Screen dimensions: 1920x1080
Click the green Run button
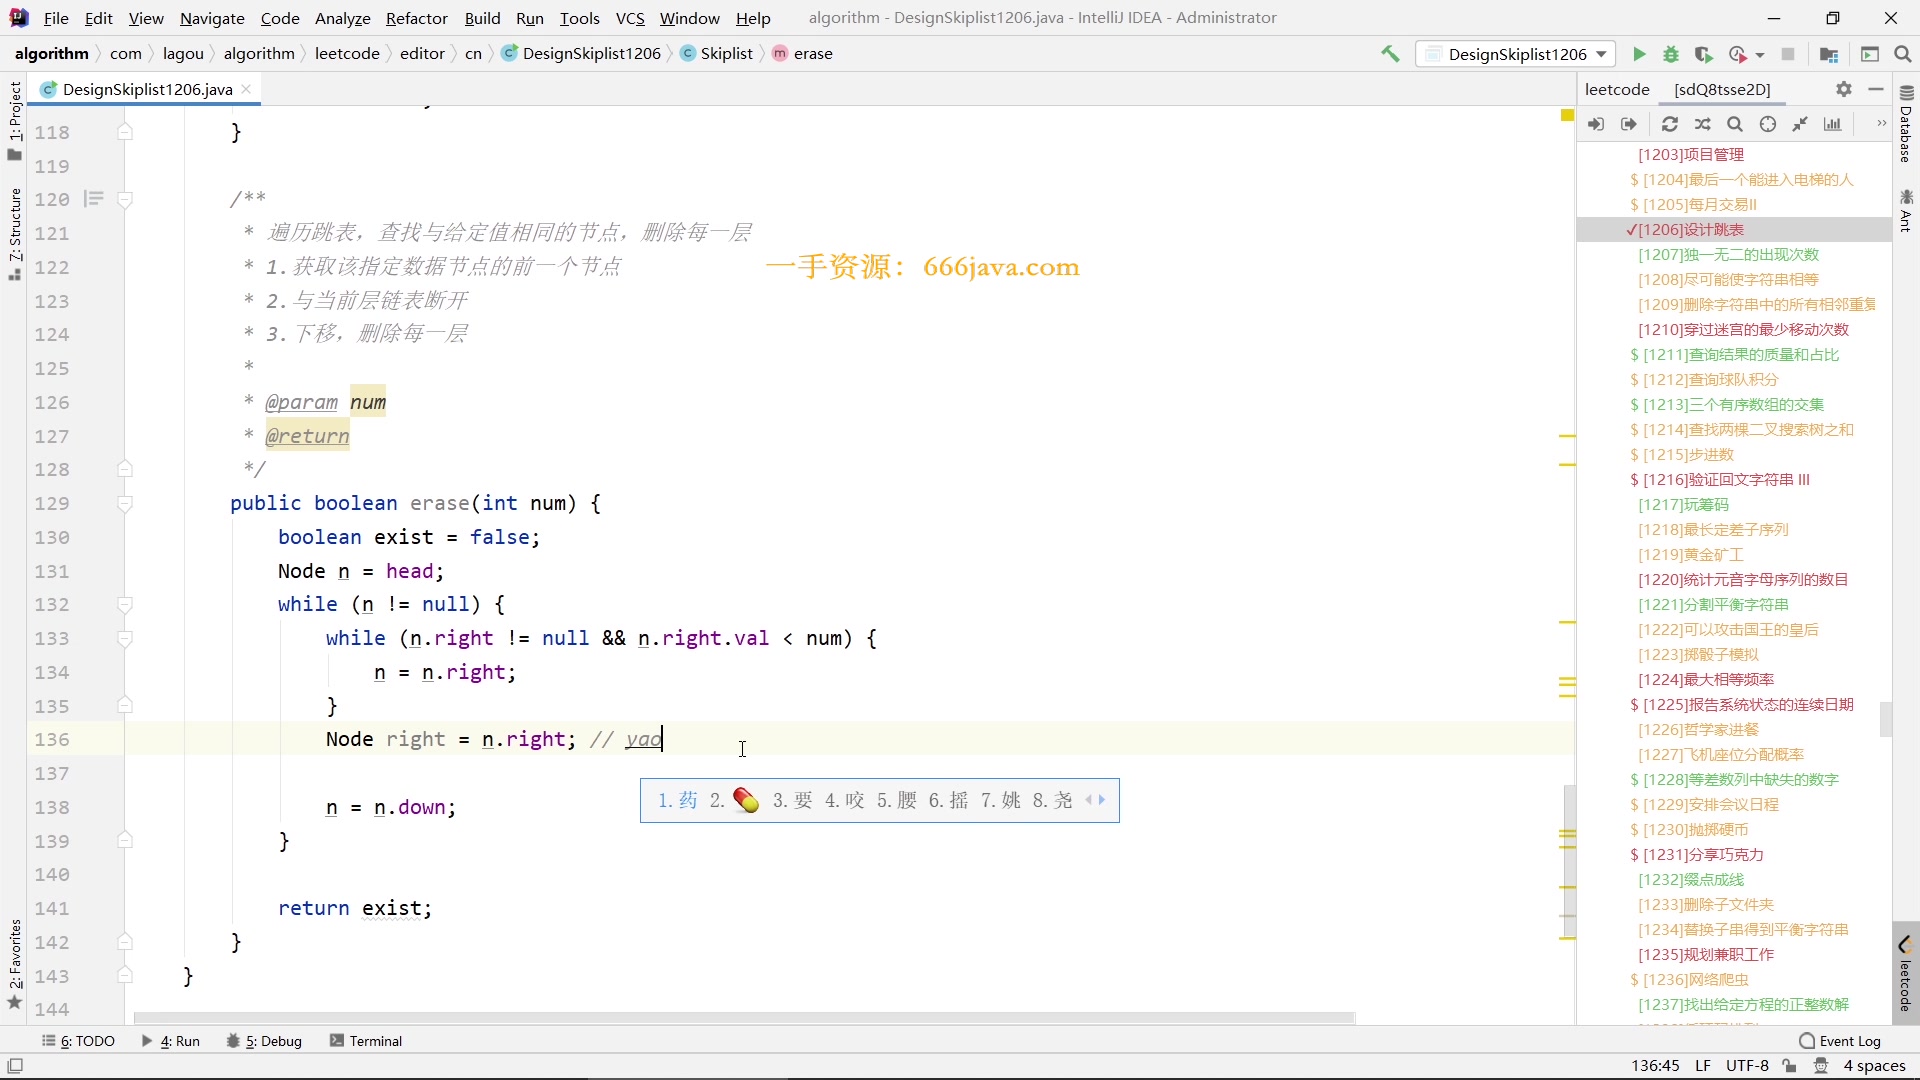(1638, 54)
